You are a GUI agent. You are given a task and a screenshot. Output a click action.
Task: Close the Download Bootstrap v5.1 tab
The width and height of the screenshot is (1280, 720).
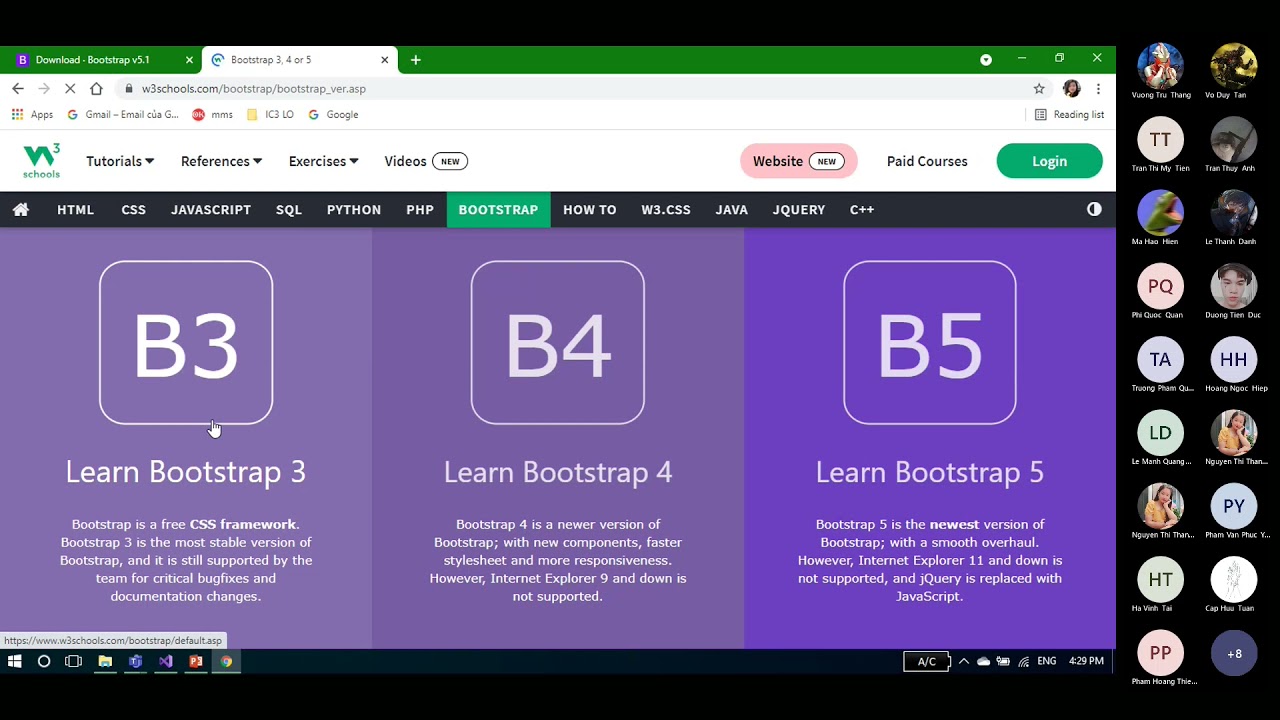(x=190, y=60)
